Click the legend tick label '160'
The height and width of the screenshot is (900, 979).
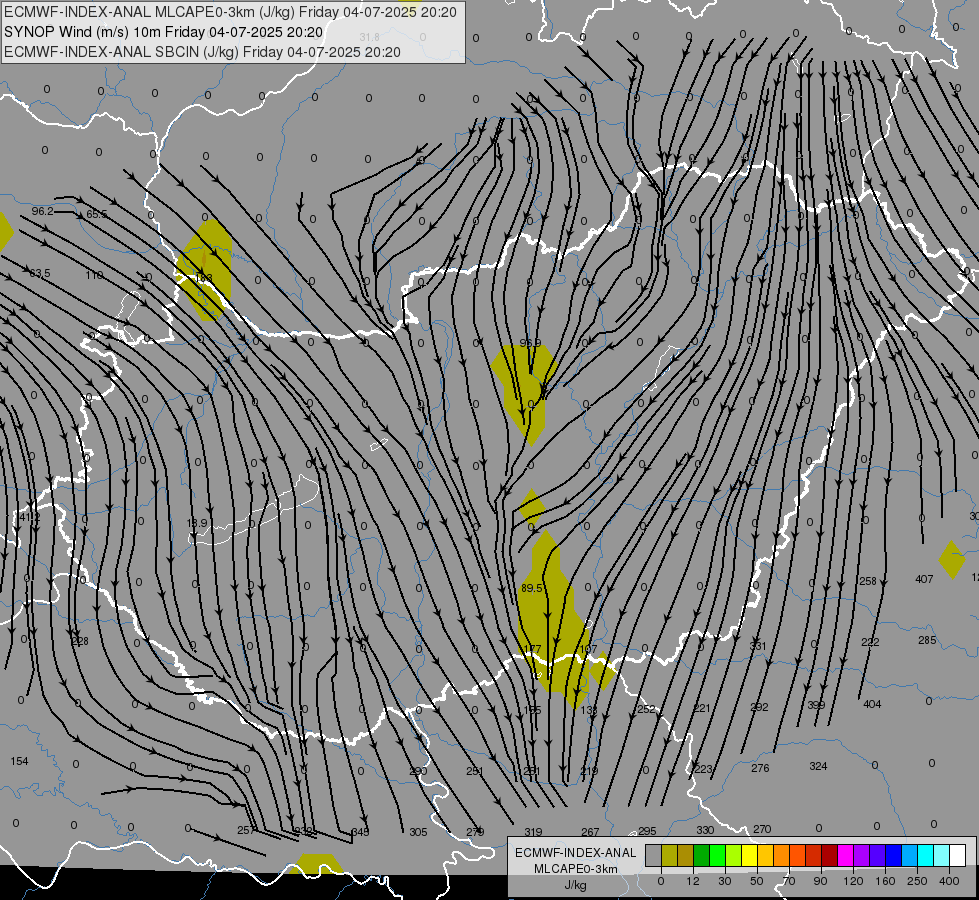(885, 881)
